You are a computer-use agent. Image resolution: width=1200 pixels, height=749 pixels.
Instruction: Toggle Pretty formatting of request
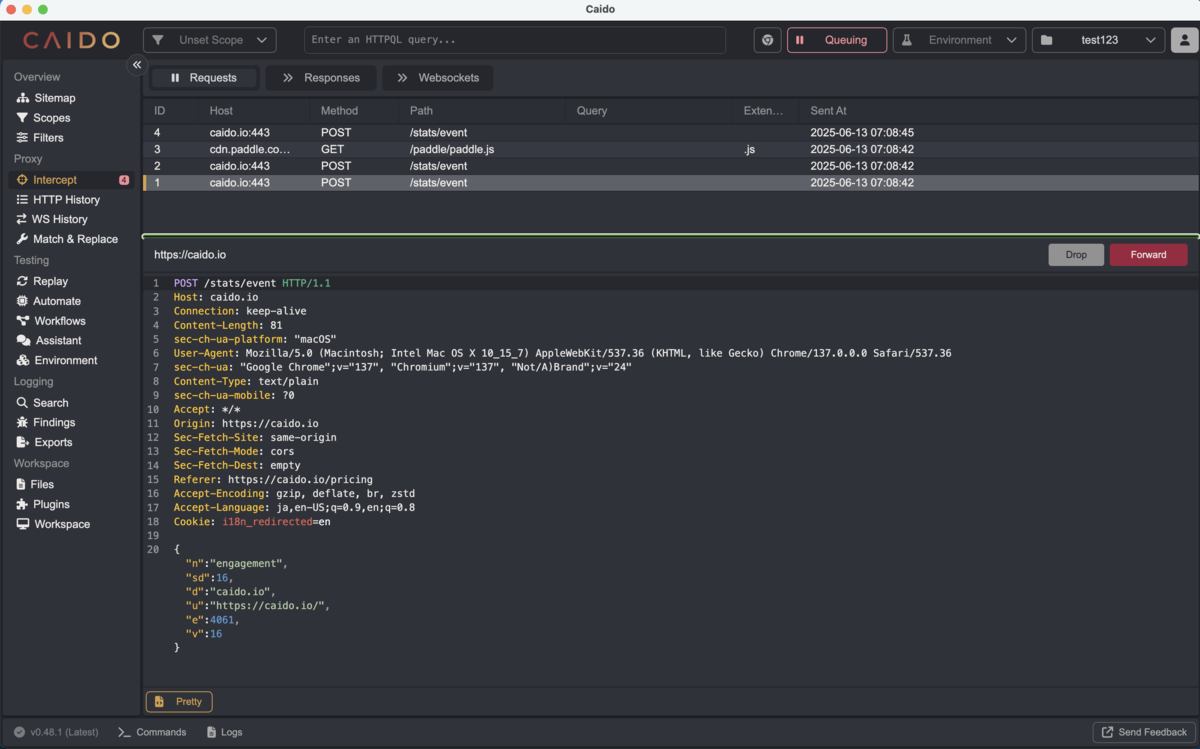(x=180, y=702)
